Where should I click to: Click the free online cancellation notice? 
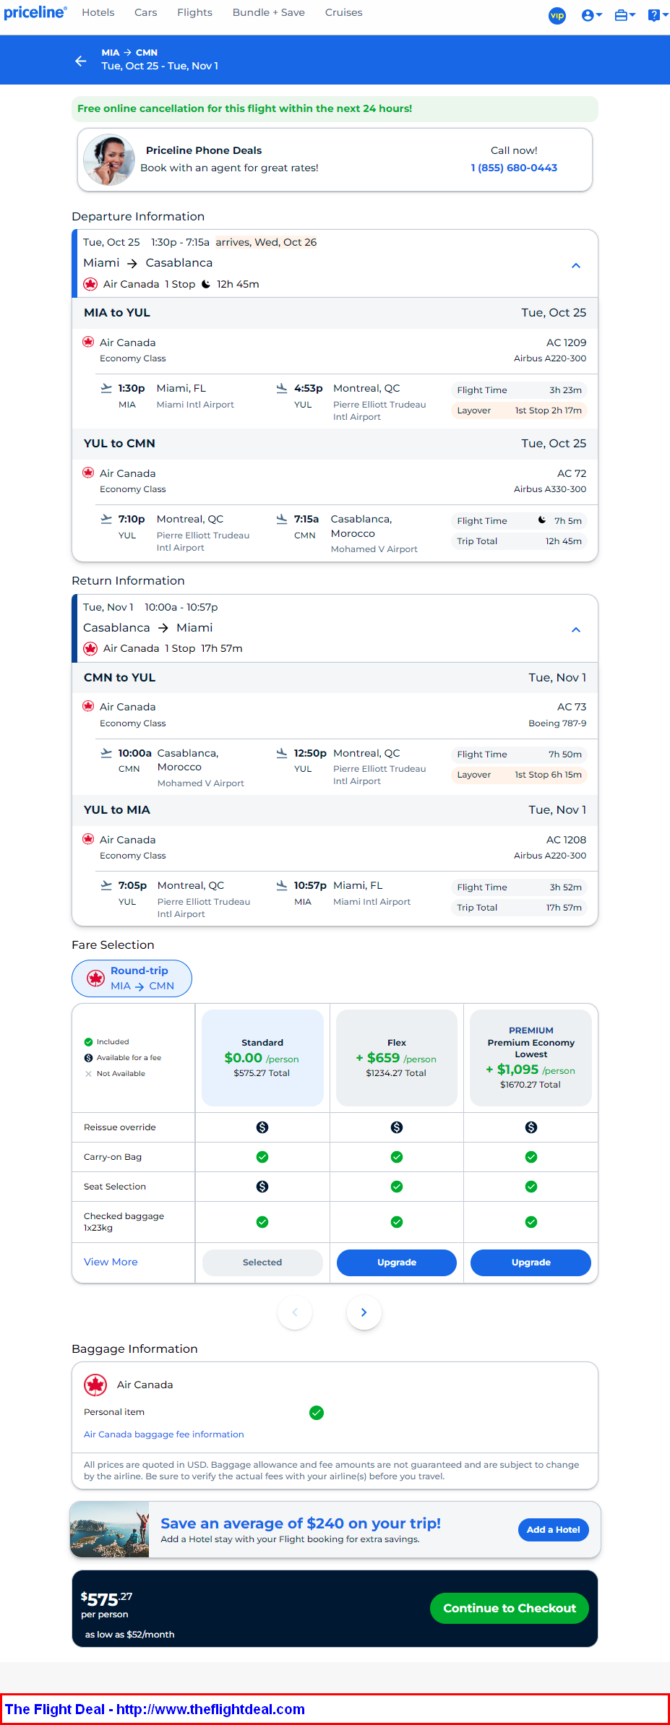(x=335, y=109)
